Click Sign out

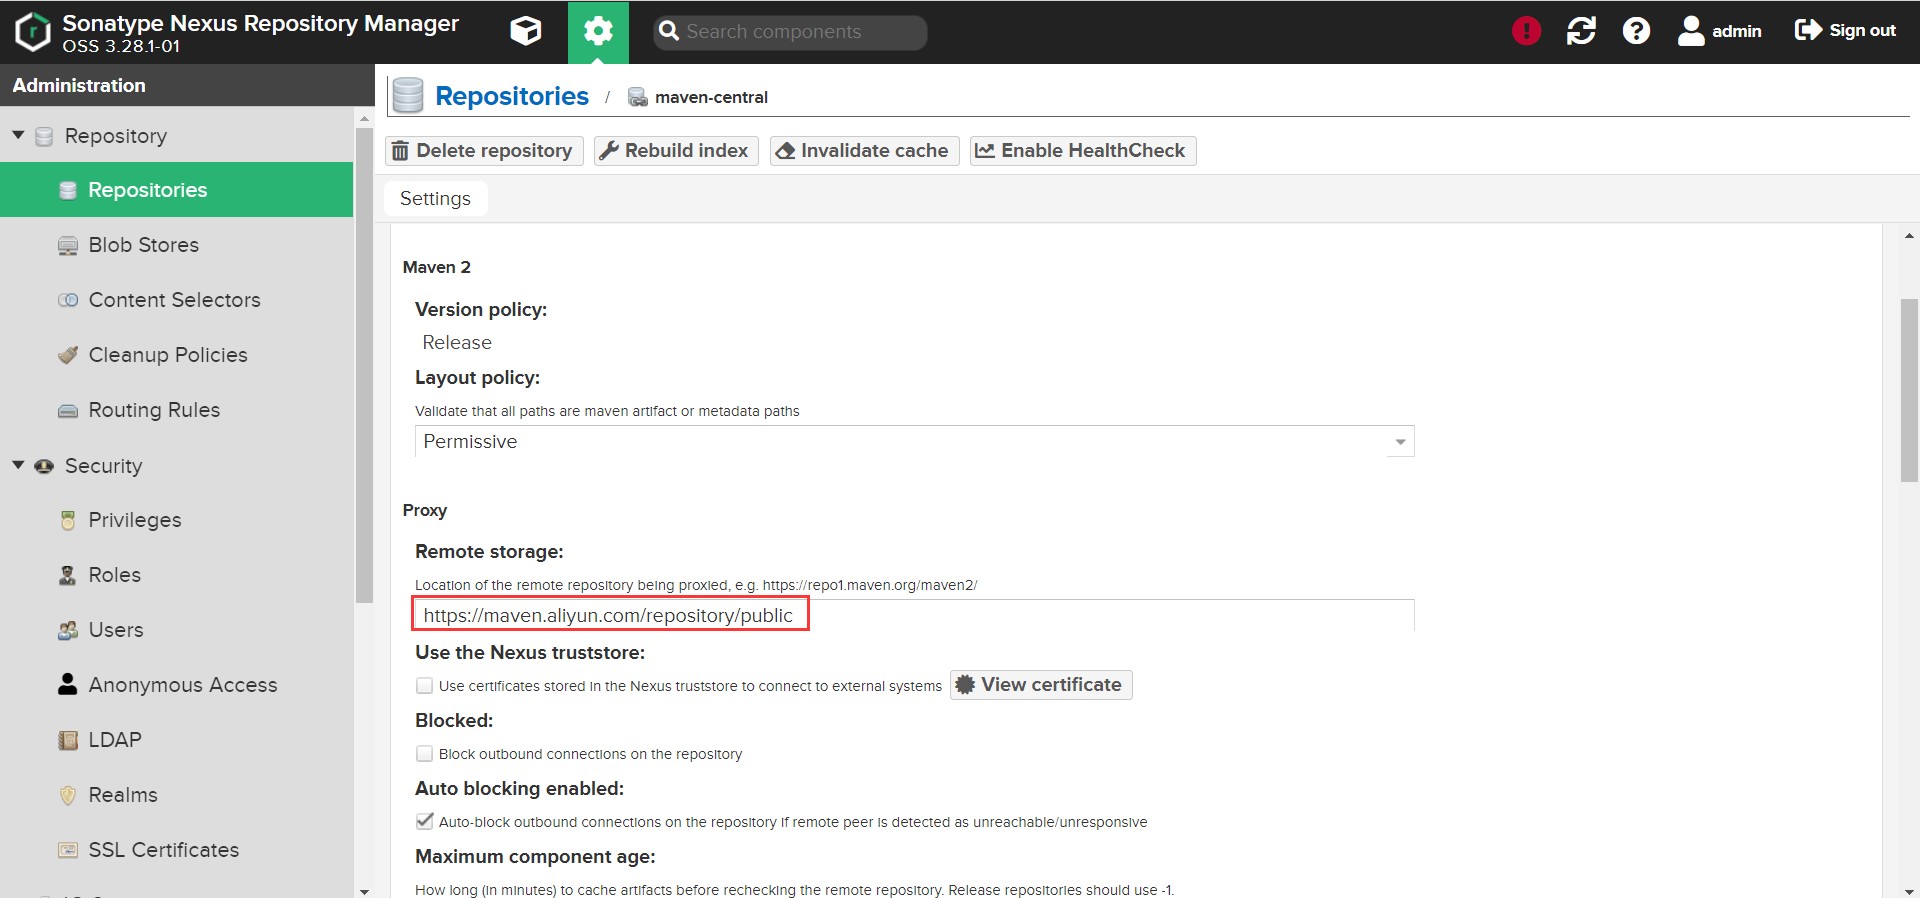pos(1845,31)
